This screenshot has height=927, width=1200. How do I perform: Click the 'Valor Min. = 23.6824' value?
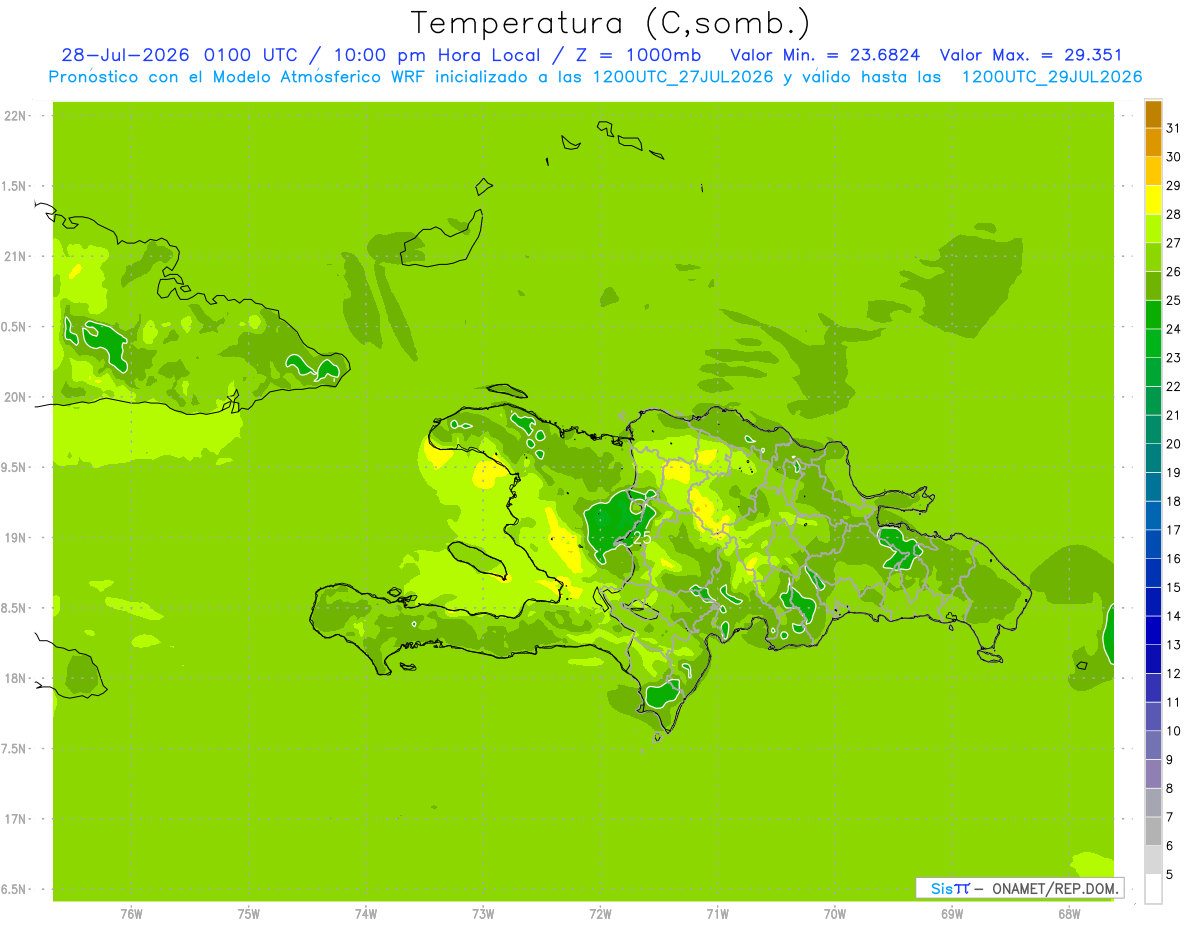point(825,55)
